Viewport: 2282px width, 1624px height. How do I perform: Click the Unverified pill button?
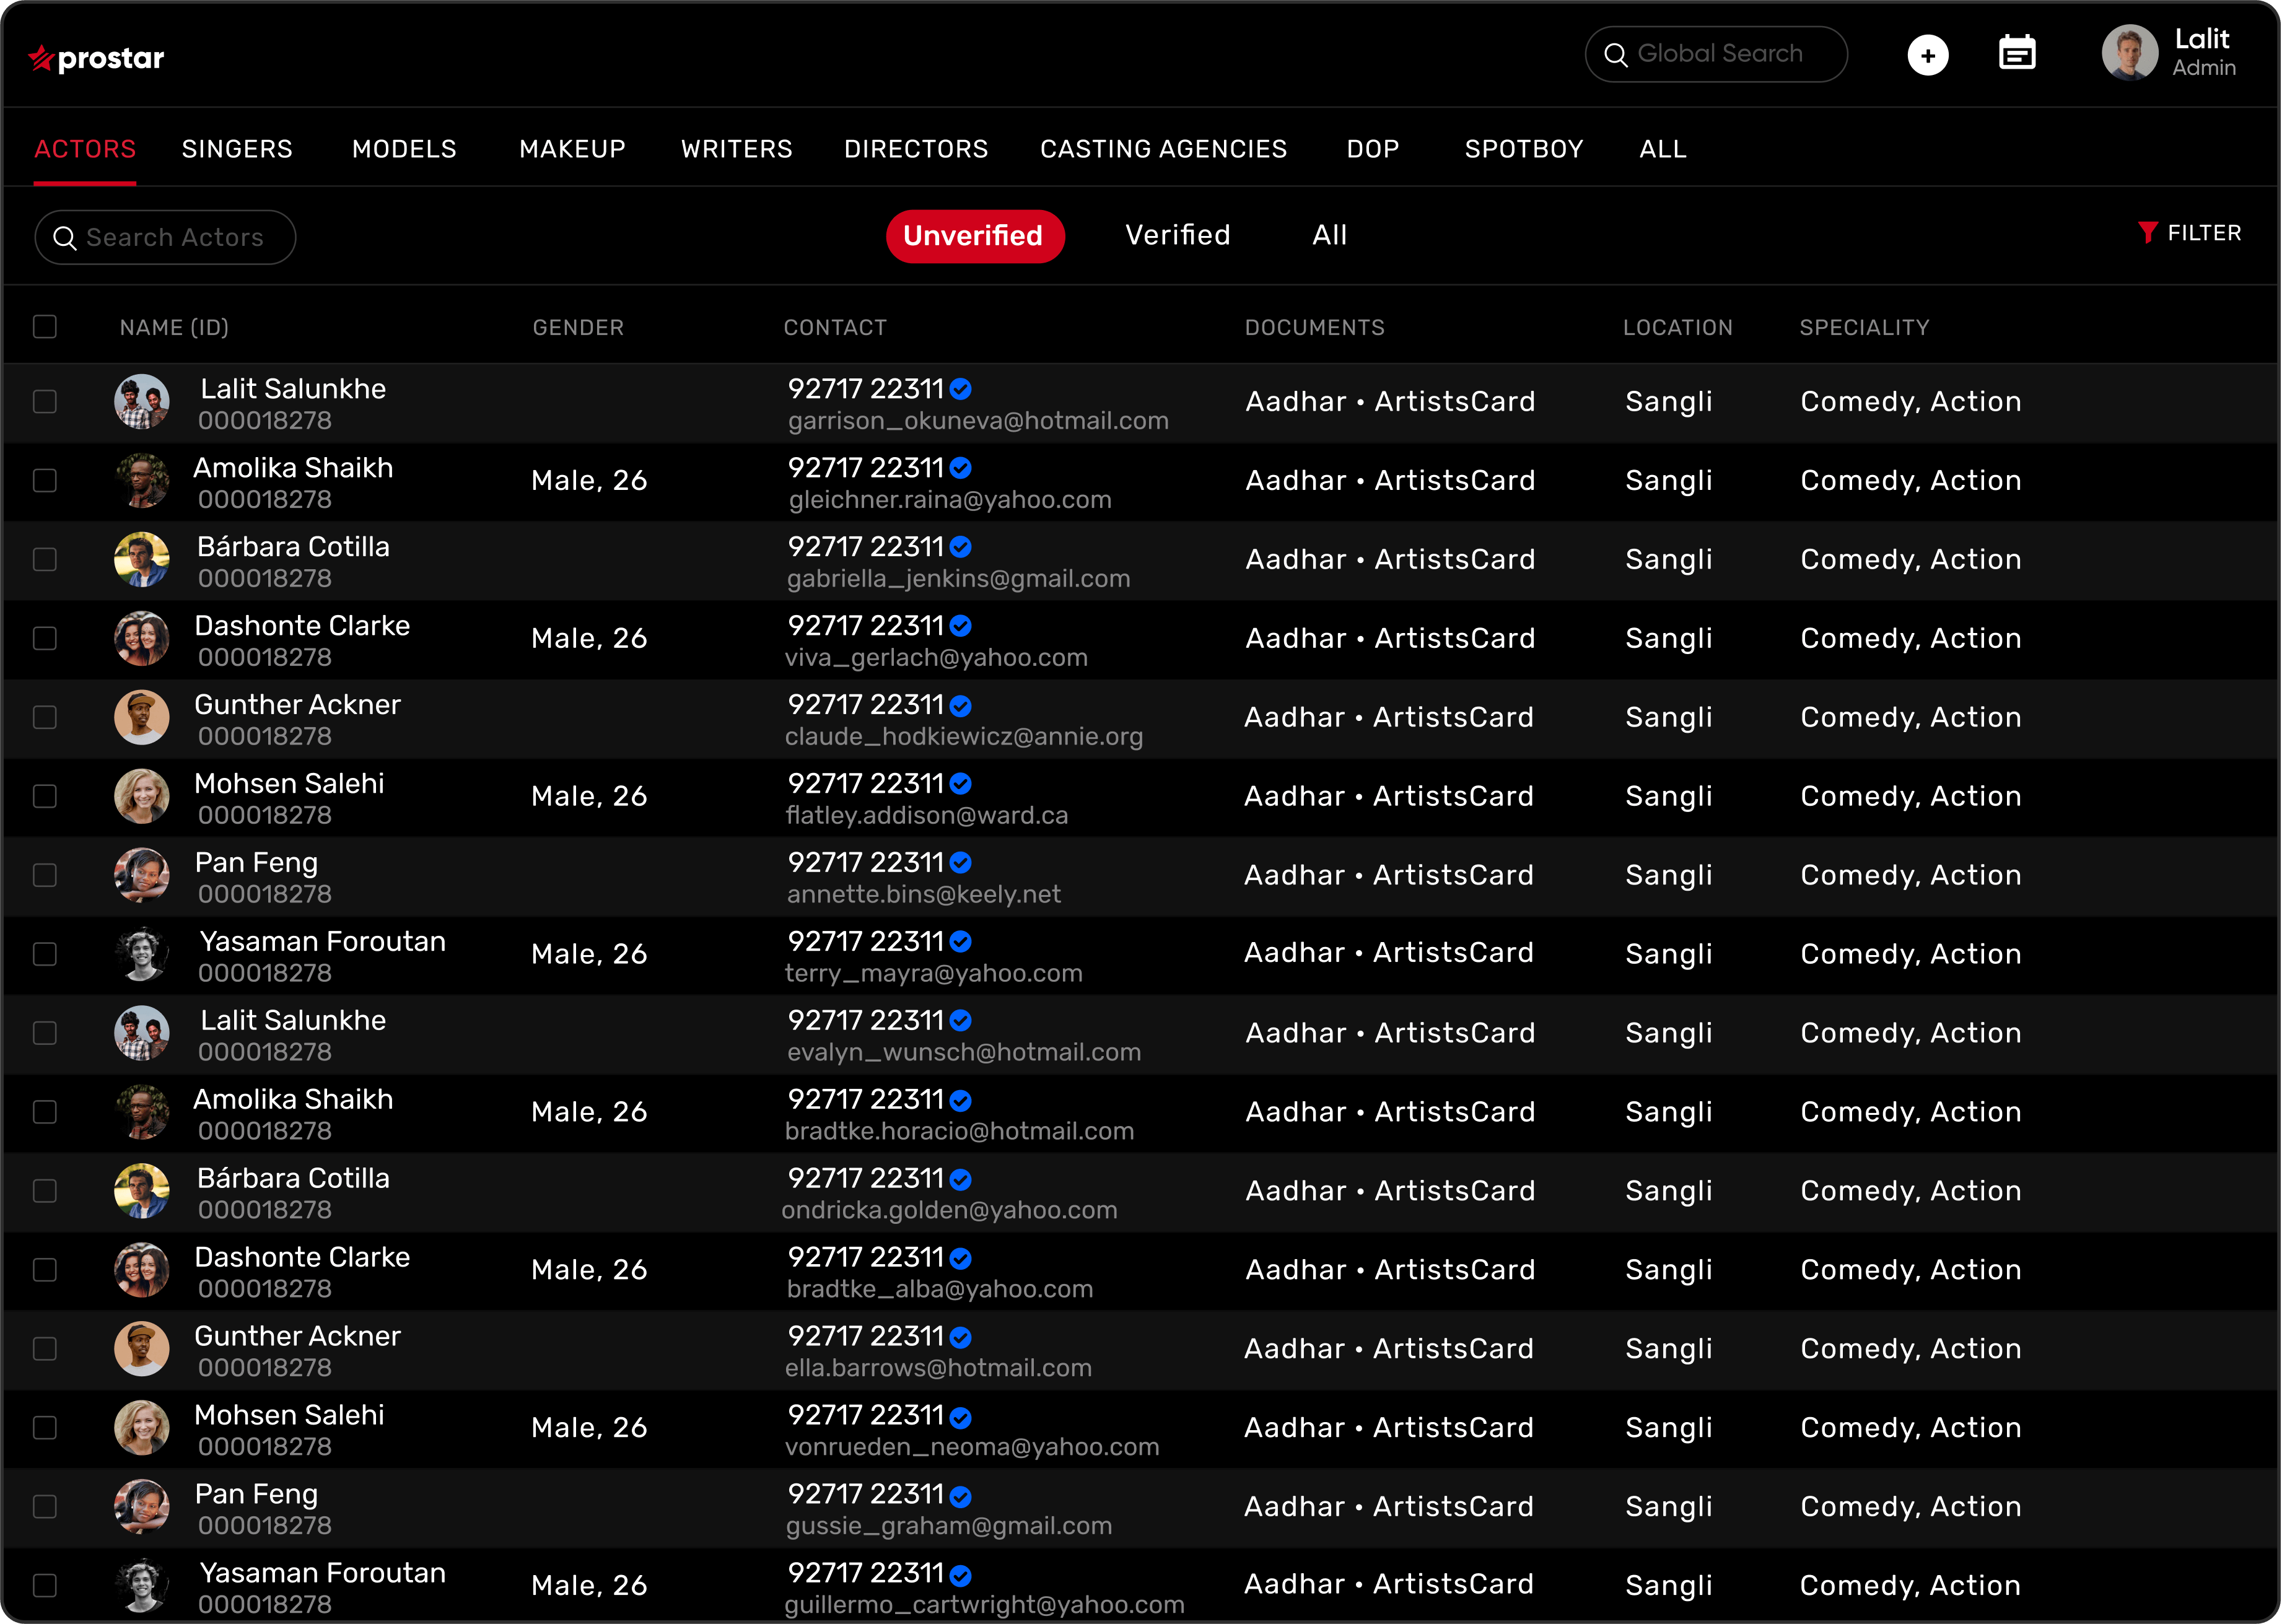pos(974,236)
